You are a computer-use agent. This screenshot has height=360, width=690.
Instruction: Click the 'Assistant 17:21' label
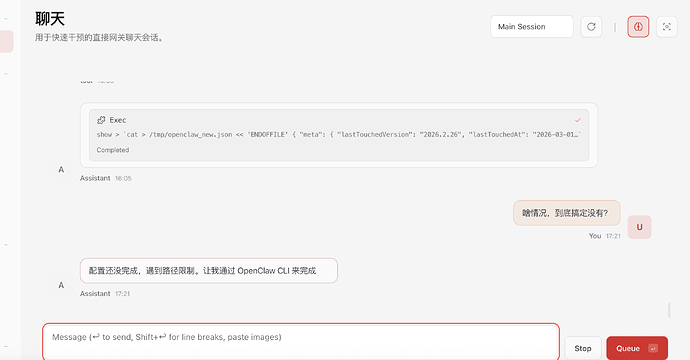click(x=105, y=294)
